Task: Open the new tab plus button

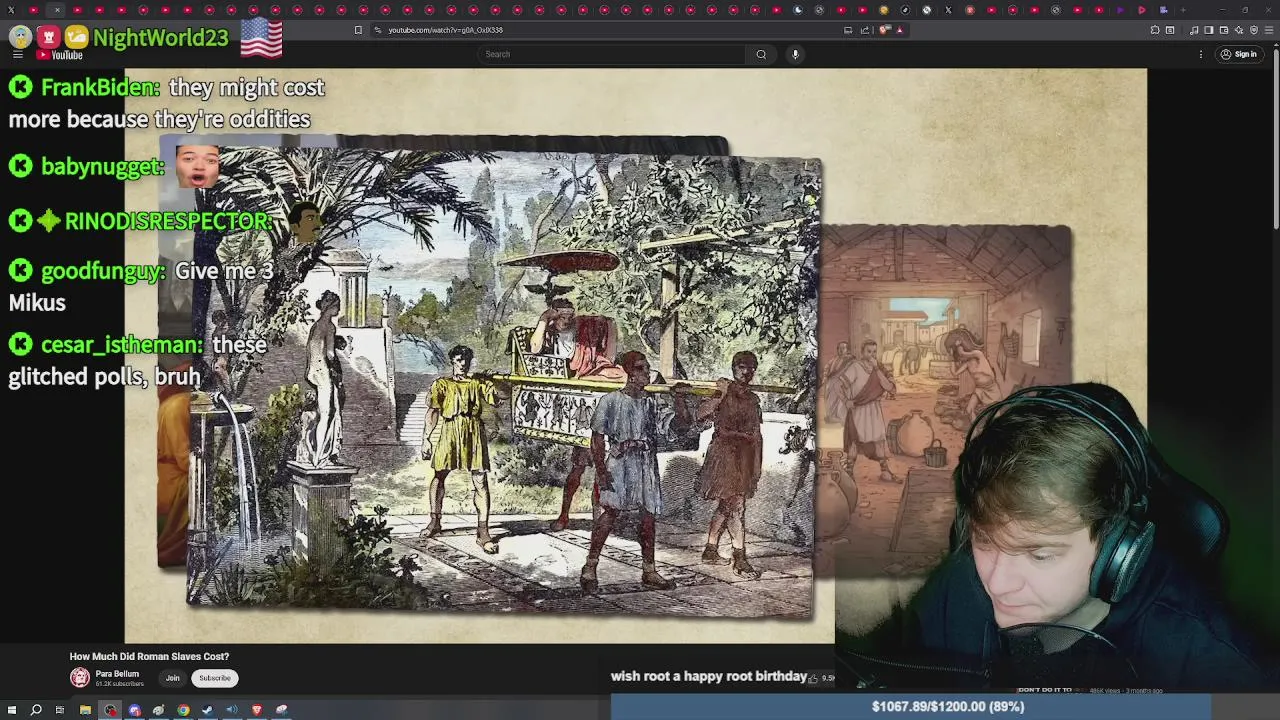Action: [1183, 10]
